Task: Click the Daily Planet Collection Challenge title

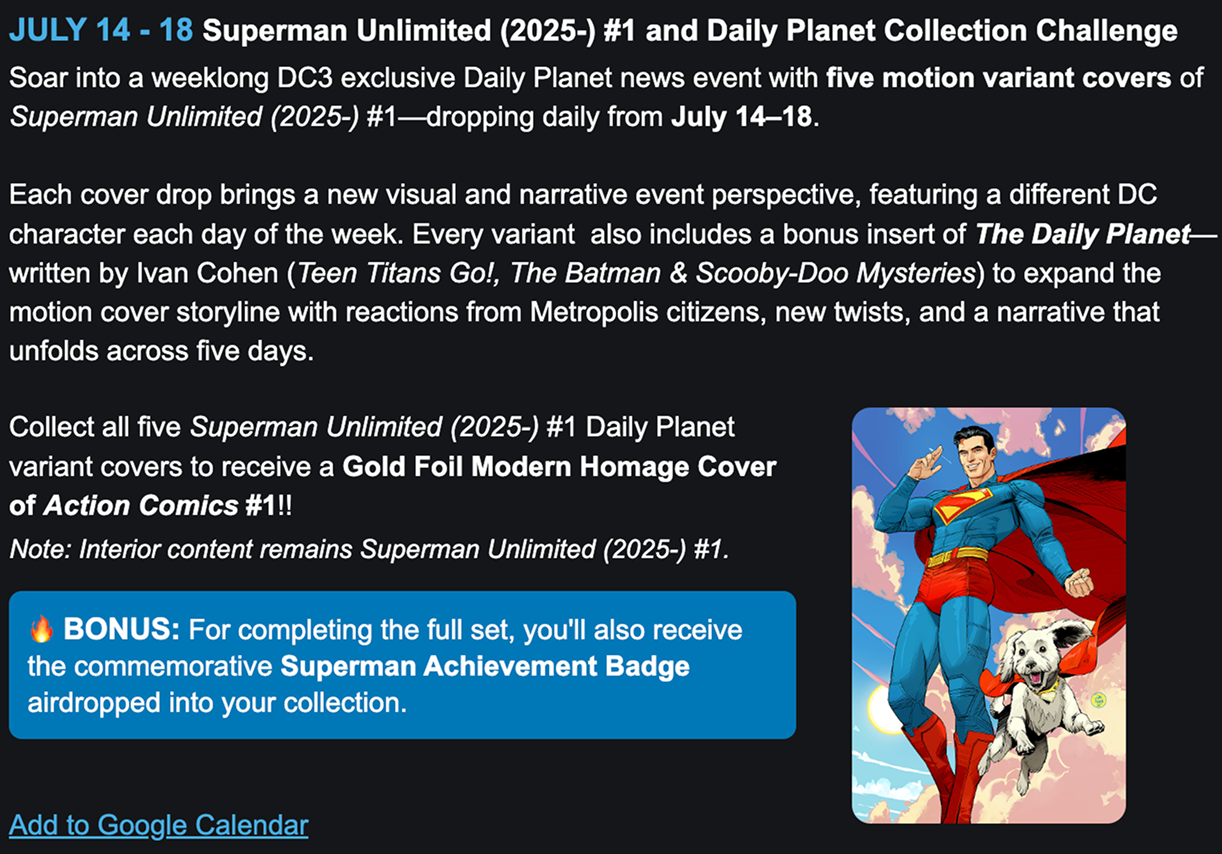Action: (690, 31)
